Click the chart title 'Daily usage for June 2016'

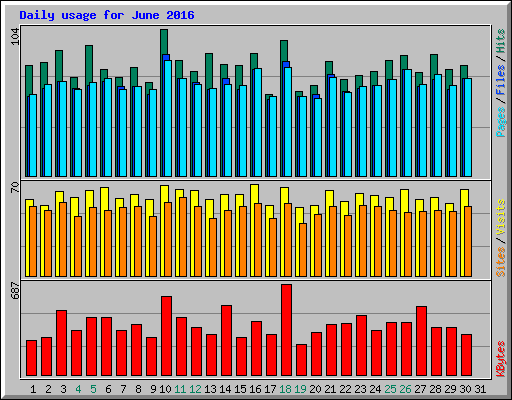click(107, 15)
